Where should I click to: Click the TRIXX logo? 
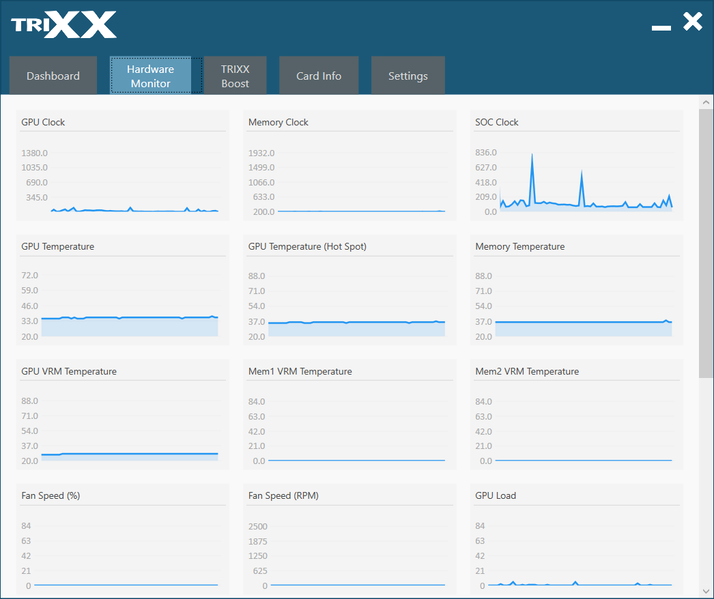64,25
